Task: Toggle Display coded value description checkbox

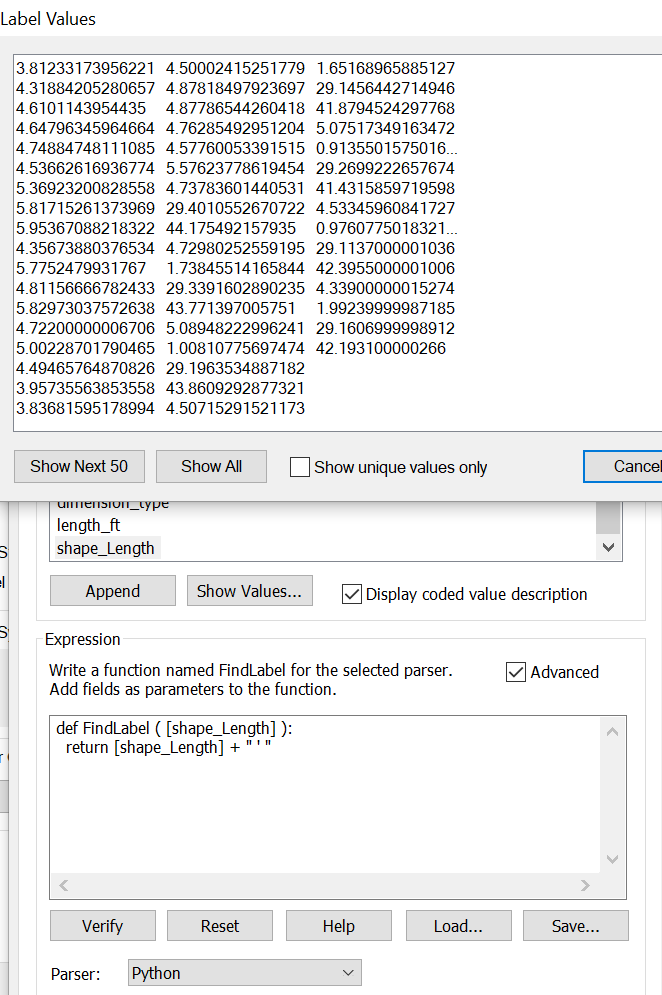Action: click(x=352, y=594)
